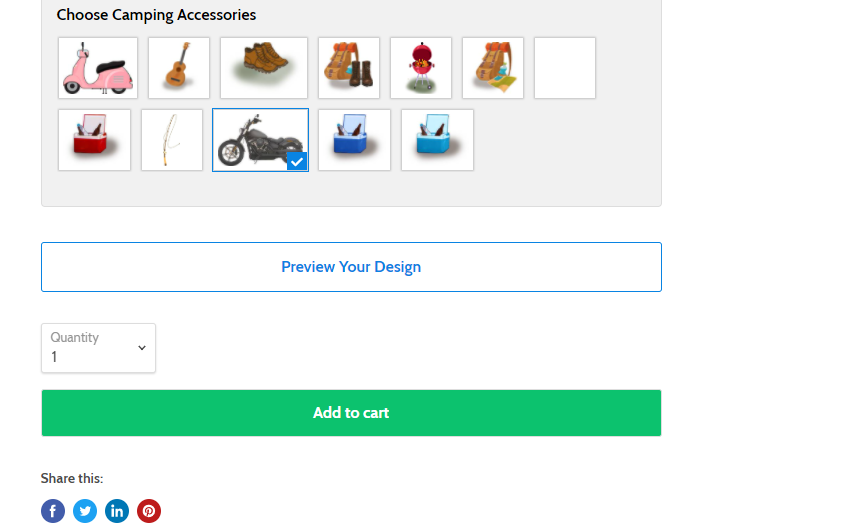The height and width of the screenshot is (532, 865).
Task: Click the Preview Your Design button
Action: (x=351, y=267)
